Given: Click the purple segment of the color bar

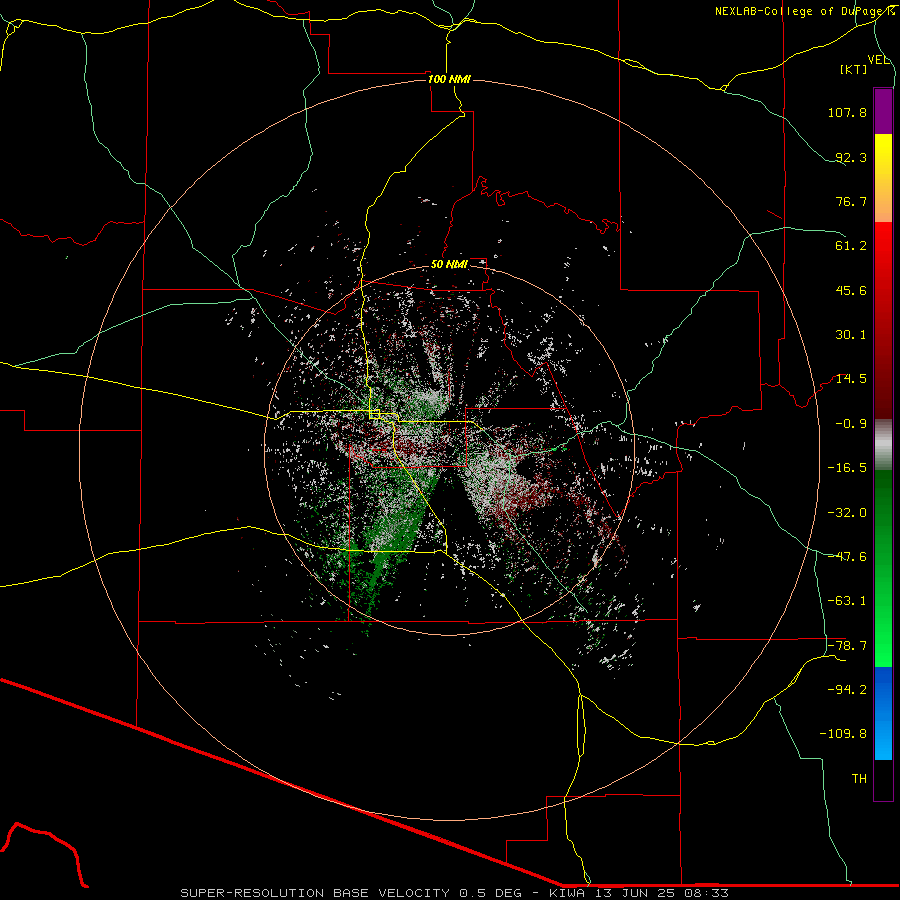Looking at the screenshot, I should coord(883,111).
